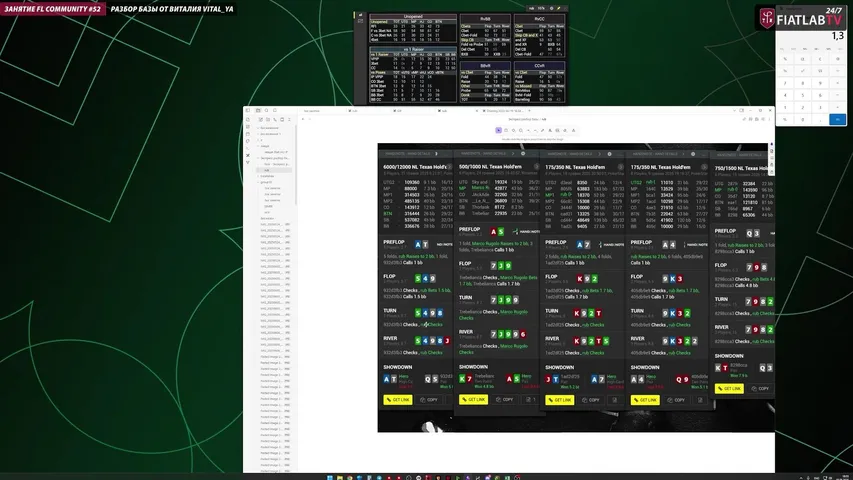The image size is (853, 480).
Task: Click the Calculator display showing 1,3
Action: [x=838, y=36]
